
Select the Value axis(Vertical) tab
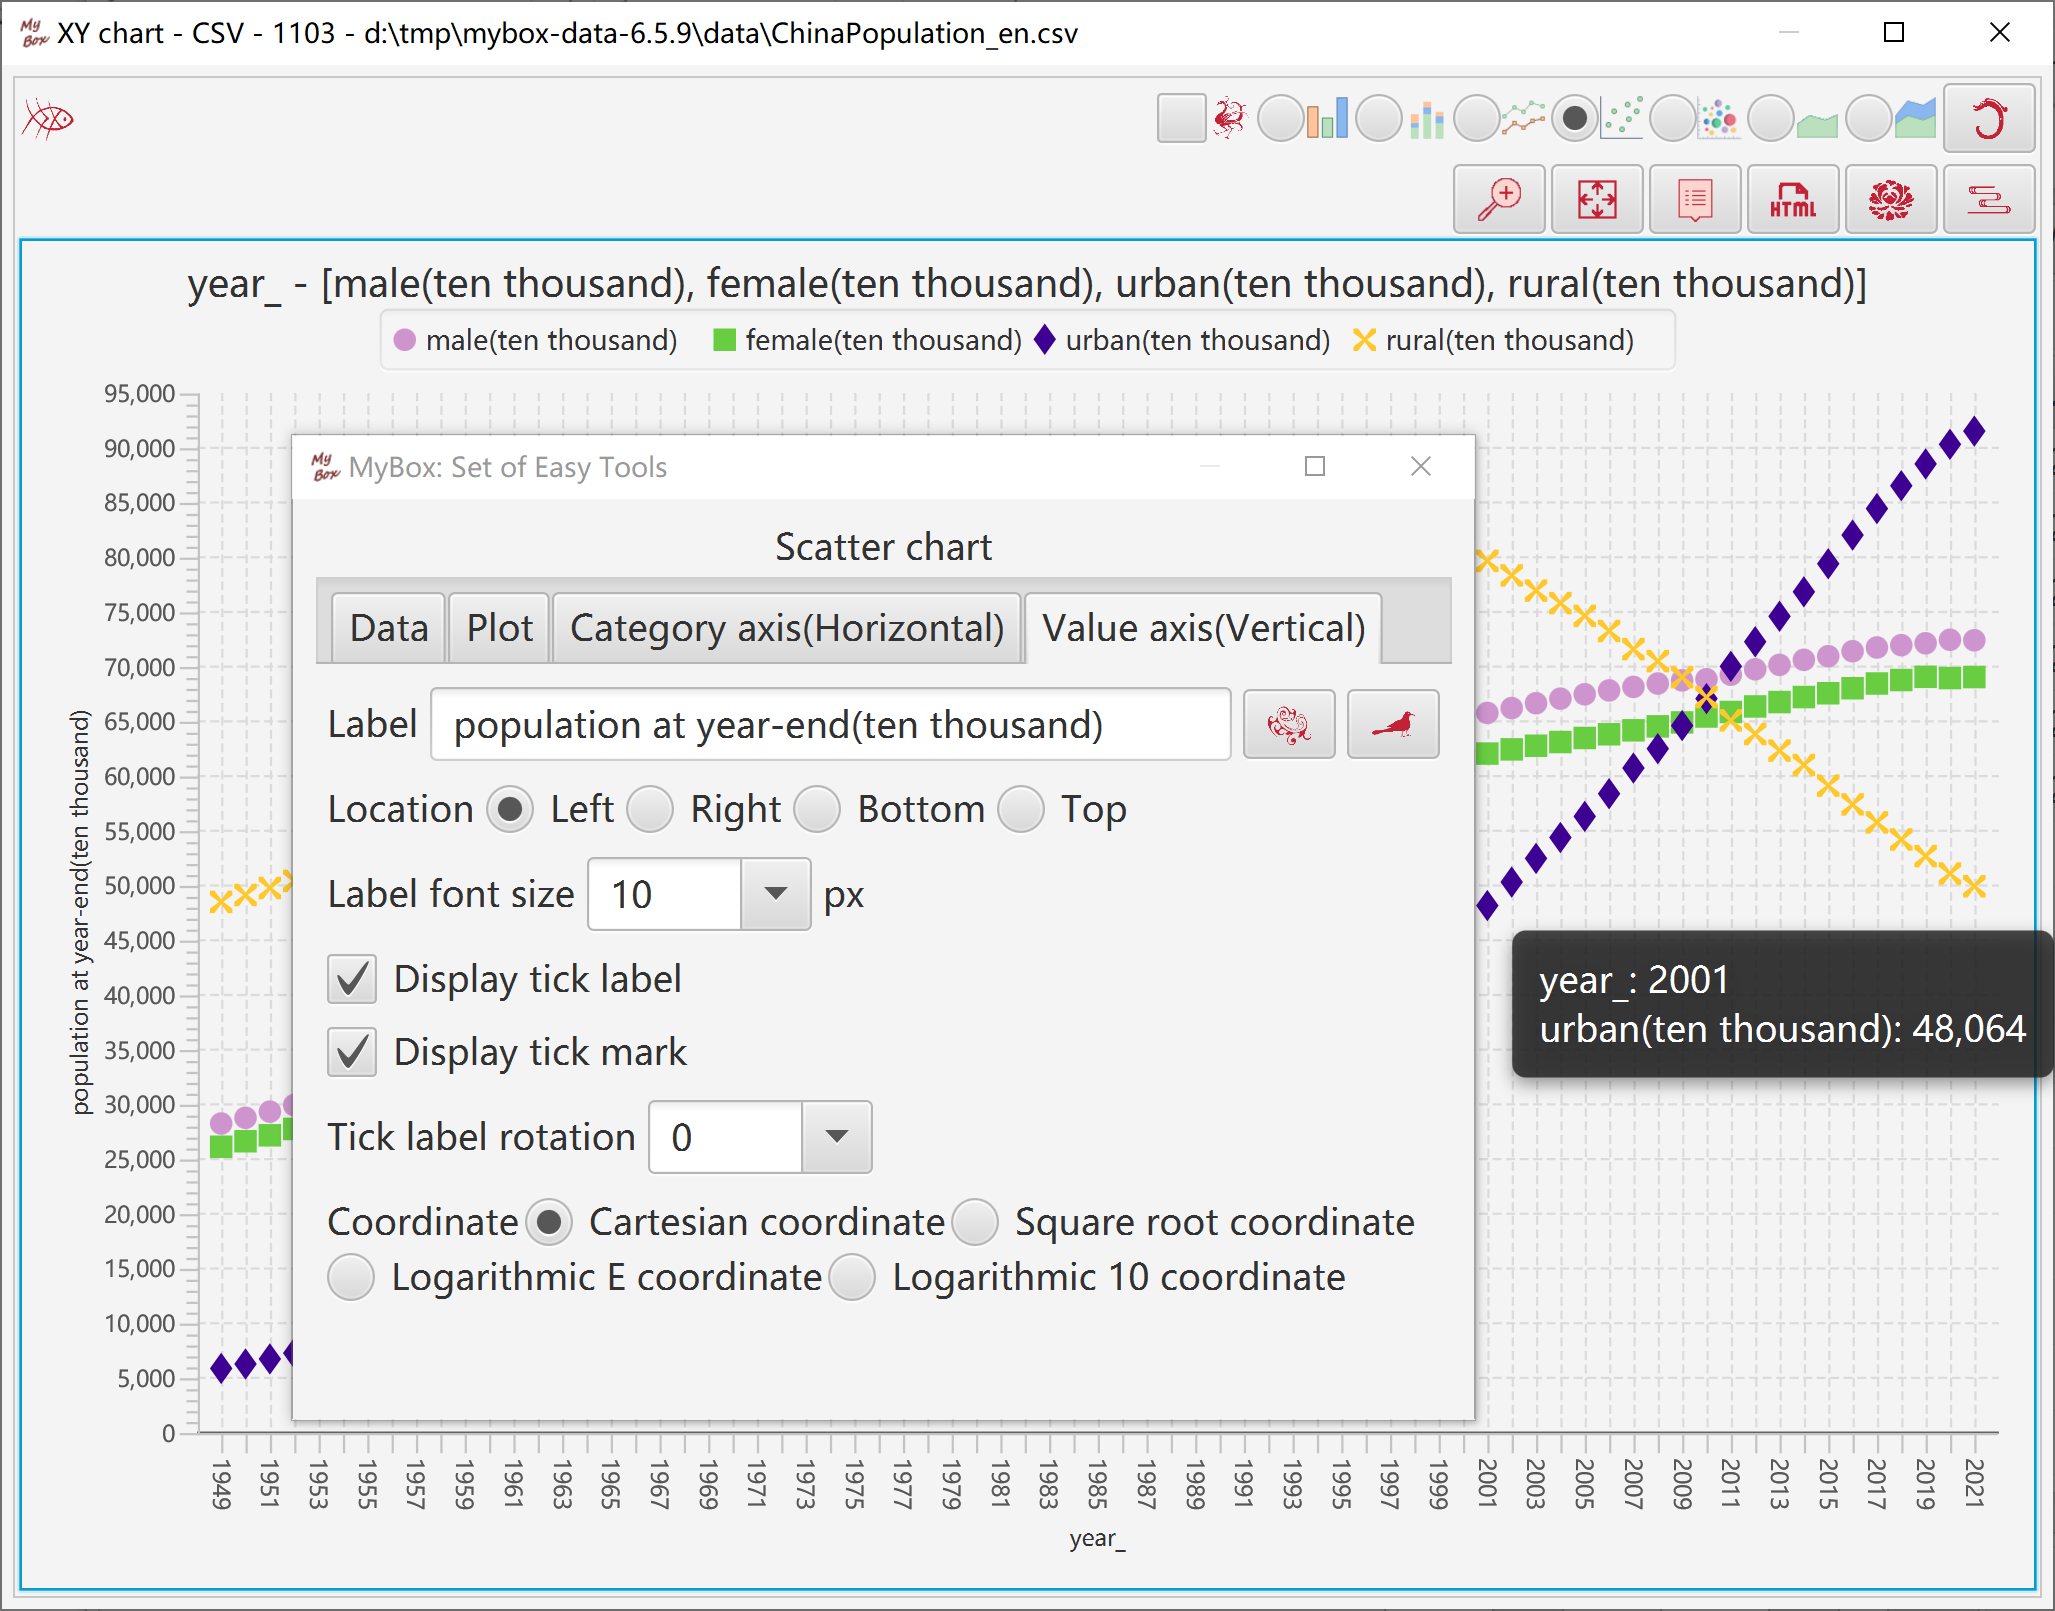pos(1203,628)
